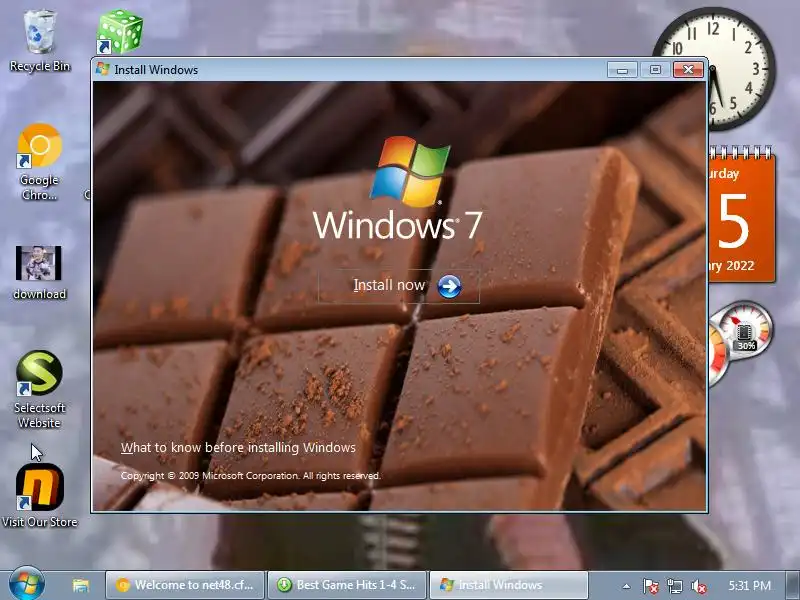Image resolution: width=800 pixels, height=600 pixels.
Task: Switch to Welcome to net48.cf taskbar item
Action: [x=185, y=585]
